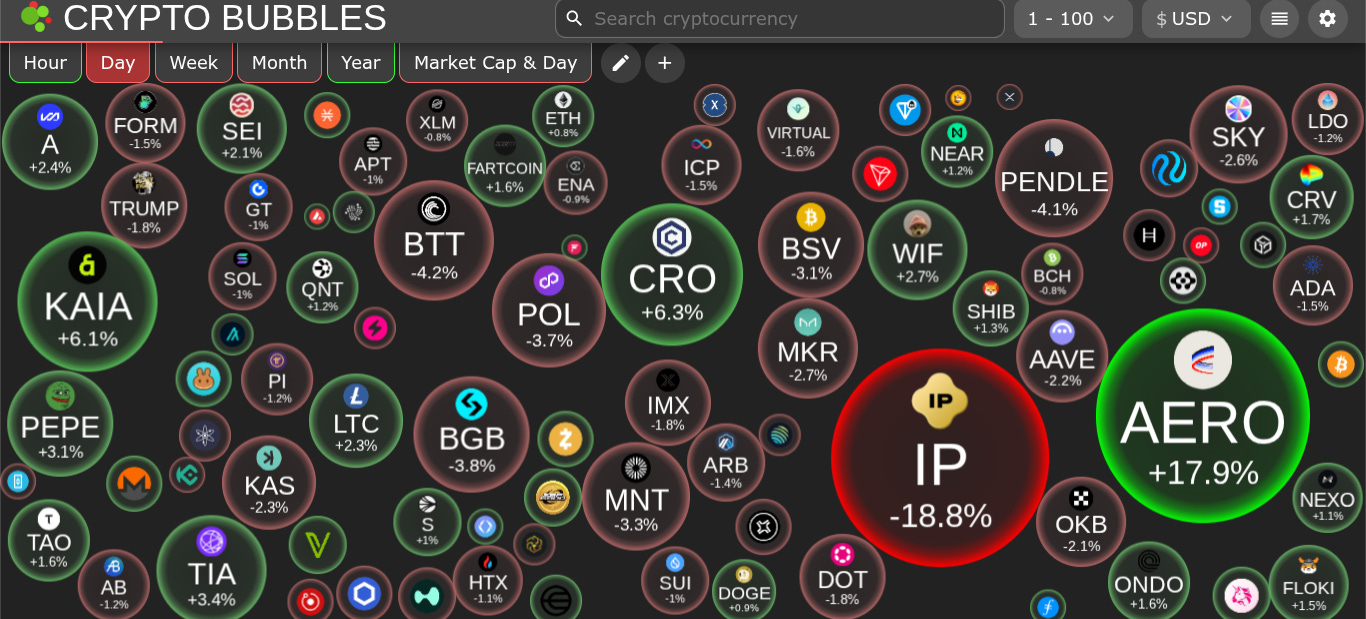
Task: Select the TRUMP bubble
Action: click(144, 205)
